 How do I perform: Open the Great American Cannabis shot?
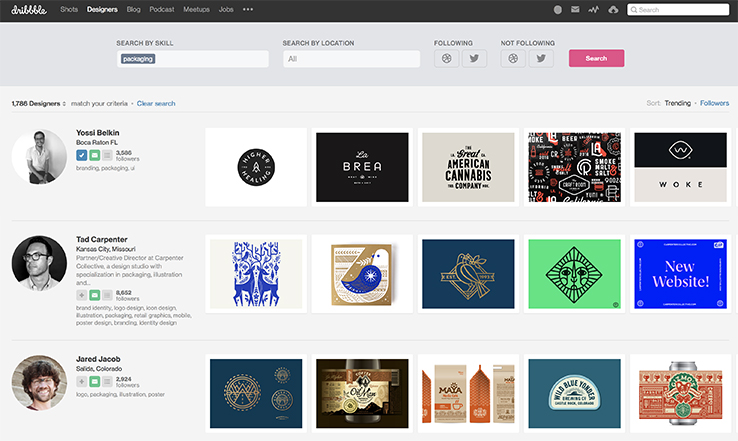pos(468,167)
